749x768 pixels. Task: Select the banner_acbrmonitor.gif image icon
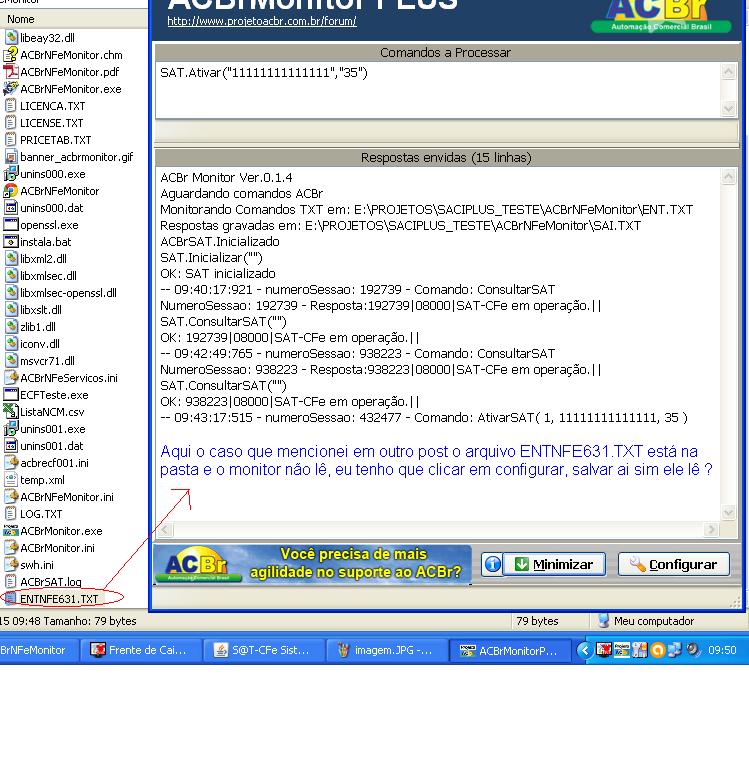(x=11, y=157)
